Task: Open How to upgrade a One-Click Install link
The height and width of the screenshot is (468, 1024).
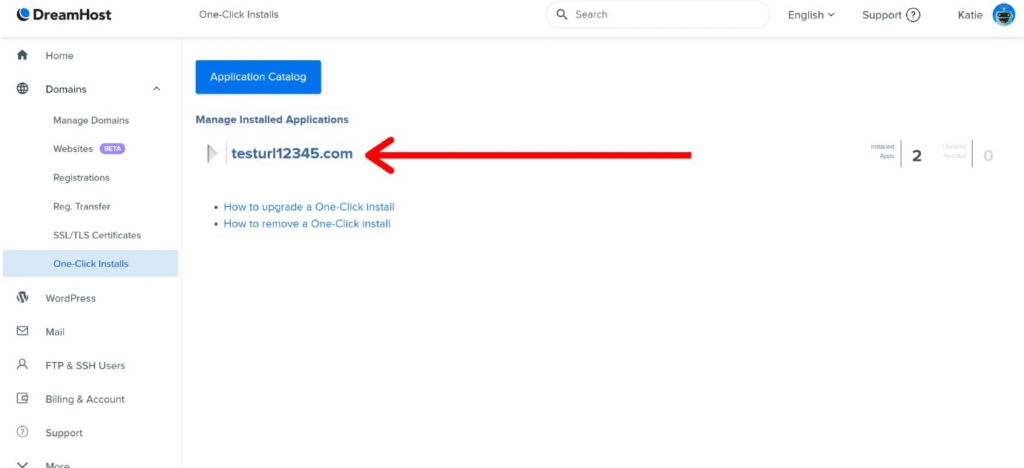Action: coord(309,207)
